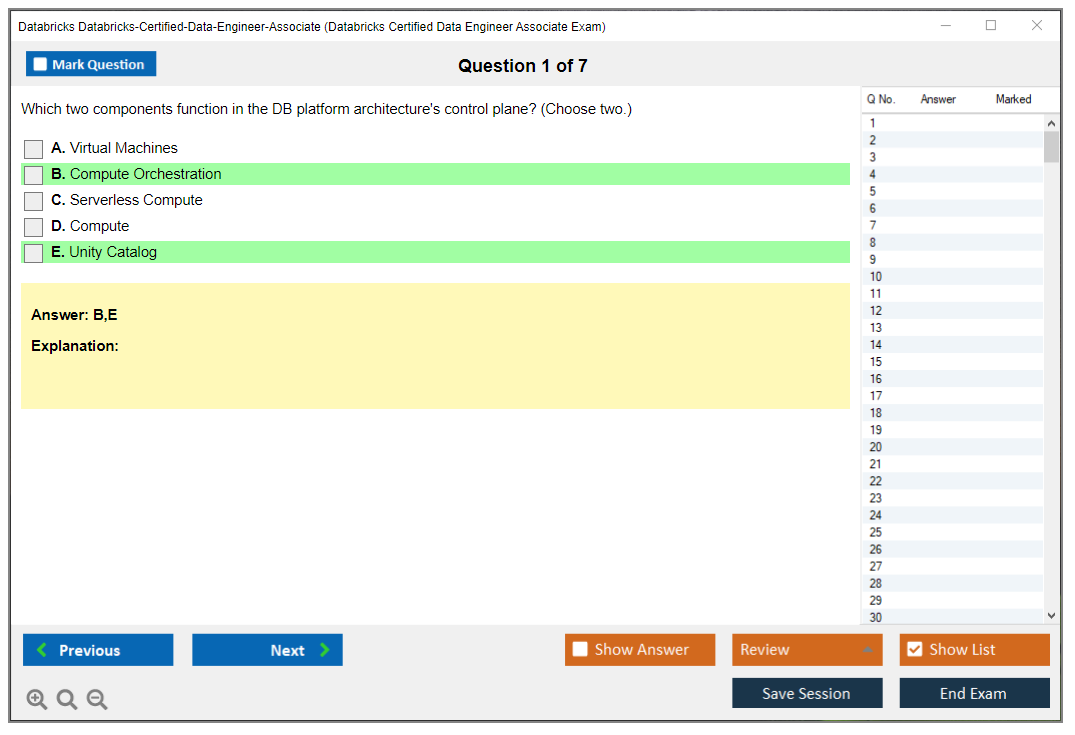This screenshot has height=735, width=1075.
Task: Click the Answer column header
Action: click(938, 99)
